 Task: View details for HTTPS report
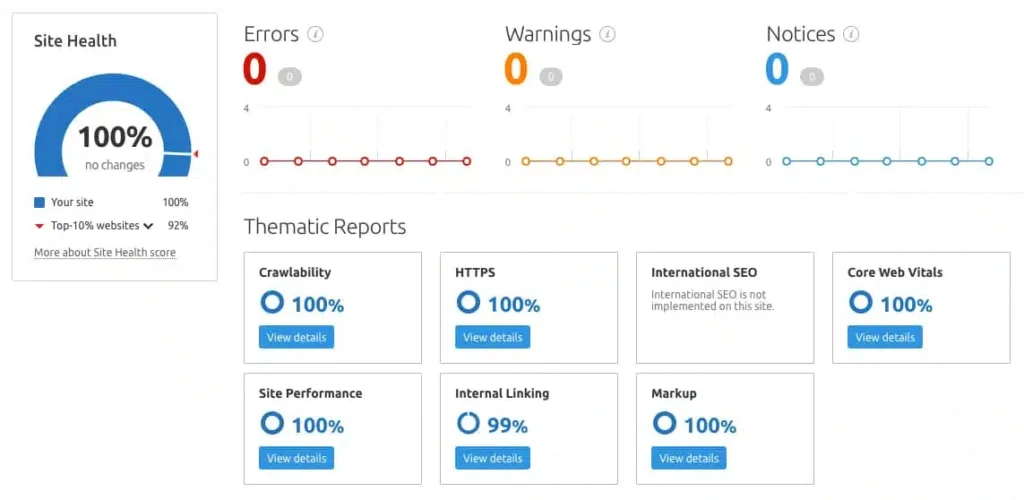coord(492,337)
